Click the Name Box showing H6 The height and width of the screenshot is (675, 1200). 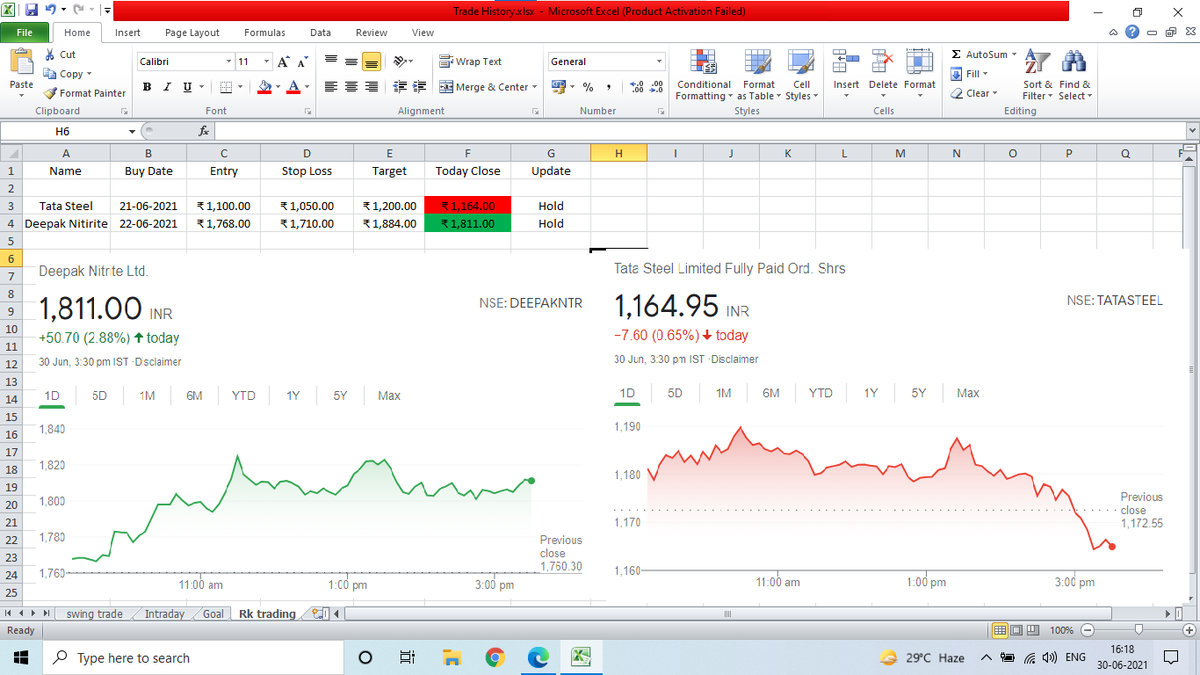[x=63, y=131]
